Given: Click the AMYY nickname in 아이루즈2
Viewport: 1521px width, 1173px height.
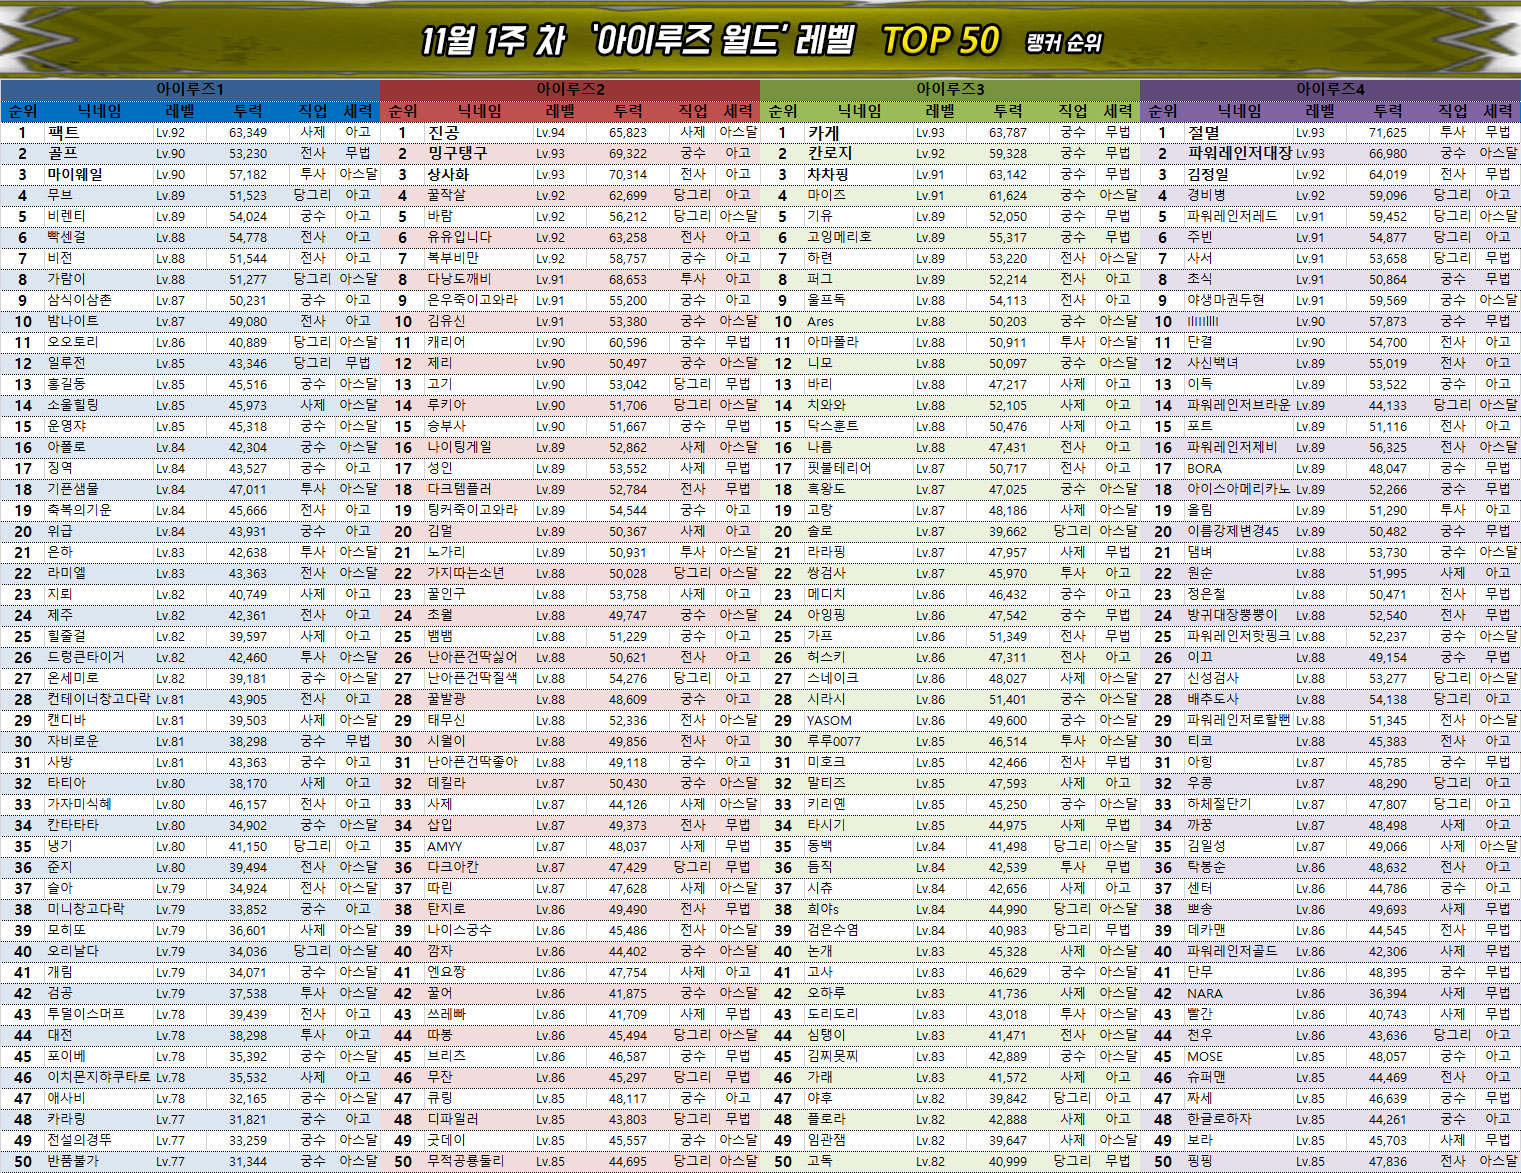Looking at the screenshot, I should [x=444, y=847].
